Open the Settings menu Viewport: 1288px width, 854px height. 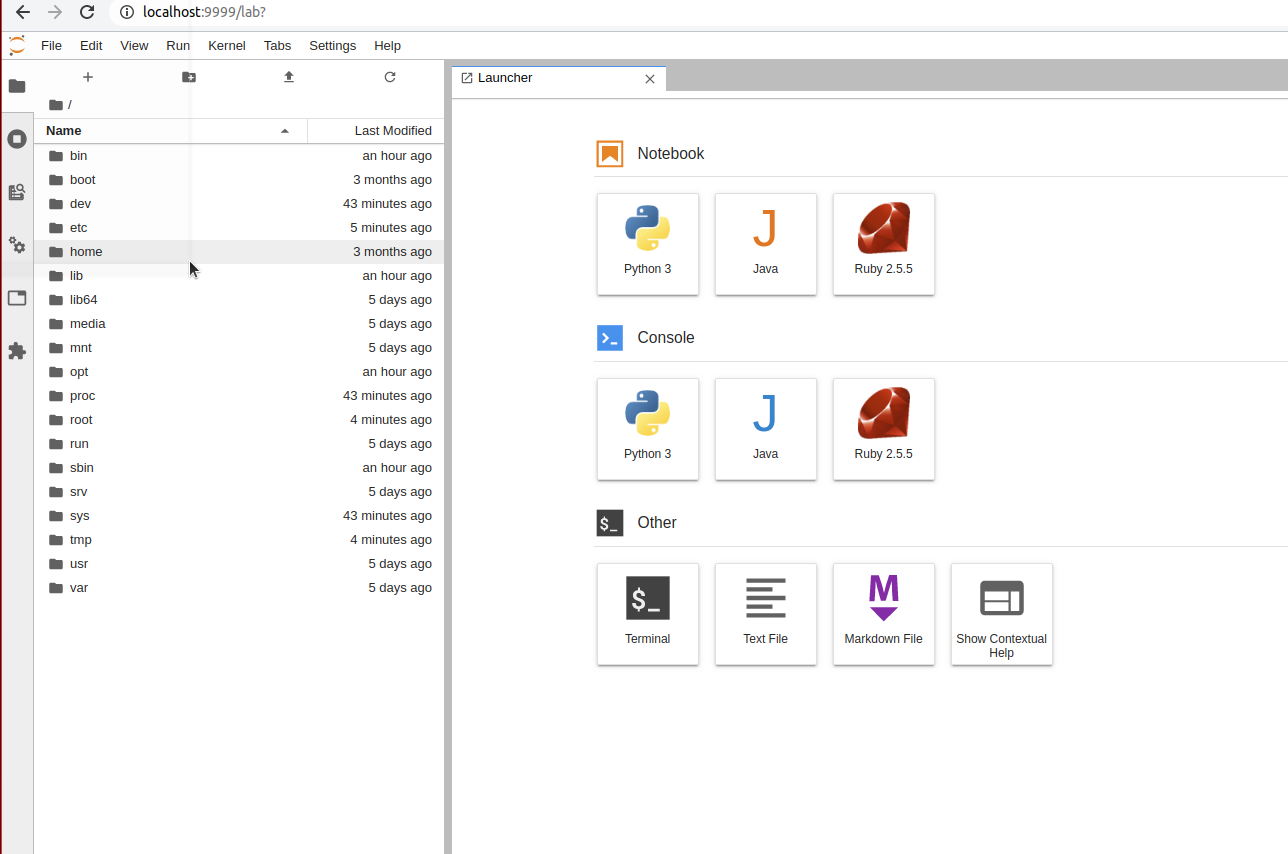pos(332,45)
